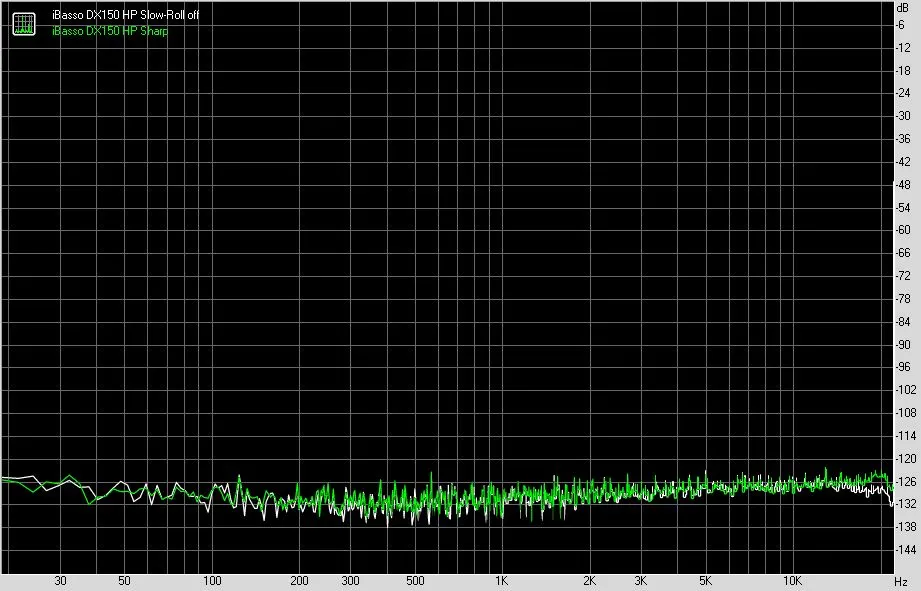
Task: Click the '1K' frequency axis label
Action: click(501, 581)
